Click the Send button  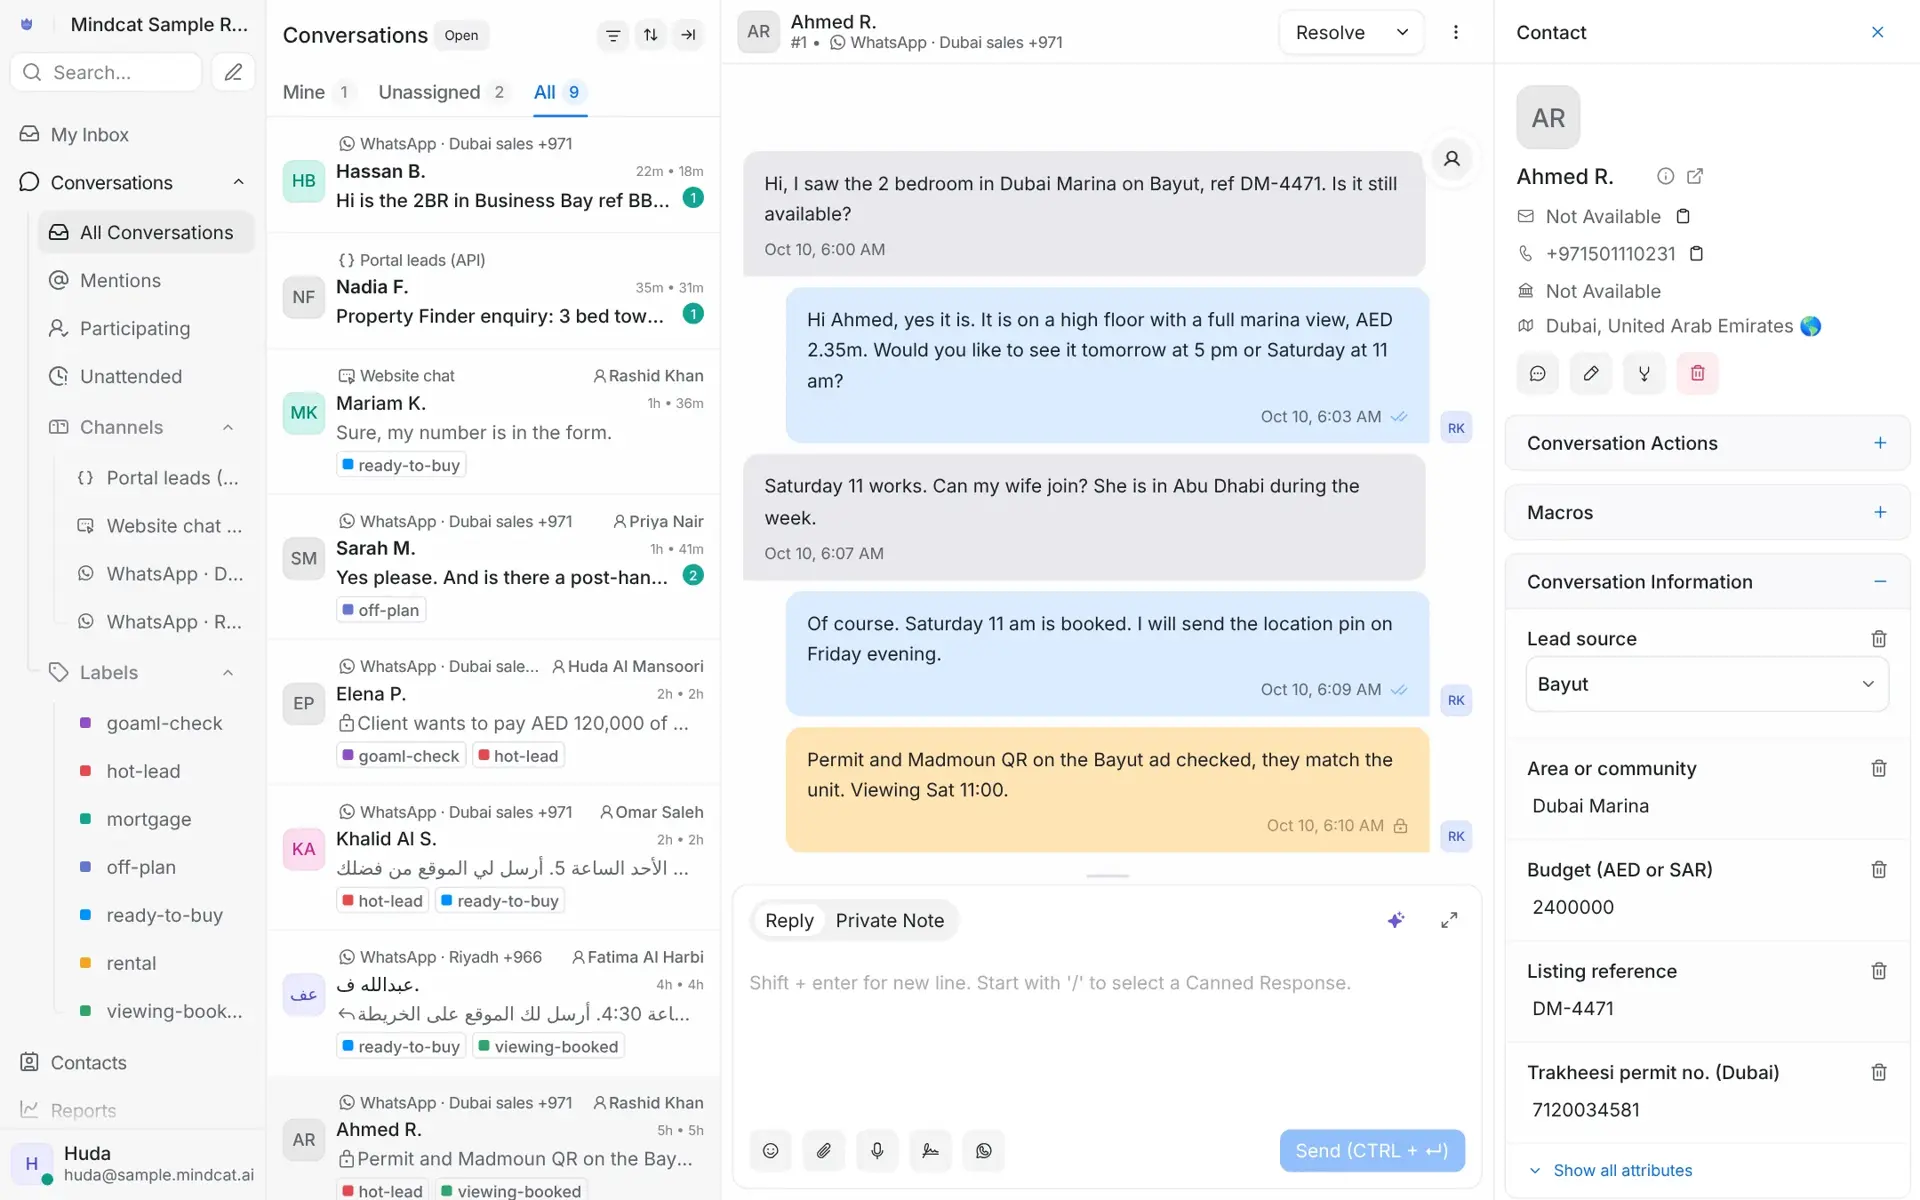click(x=1372, y=1151)
